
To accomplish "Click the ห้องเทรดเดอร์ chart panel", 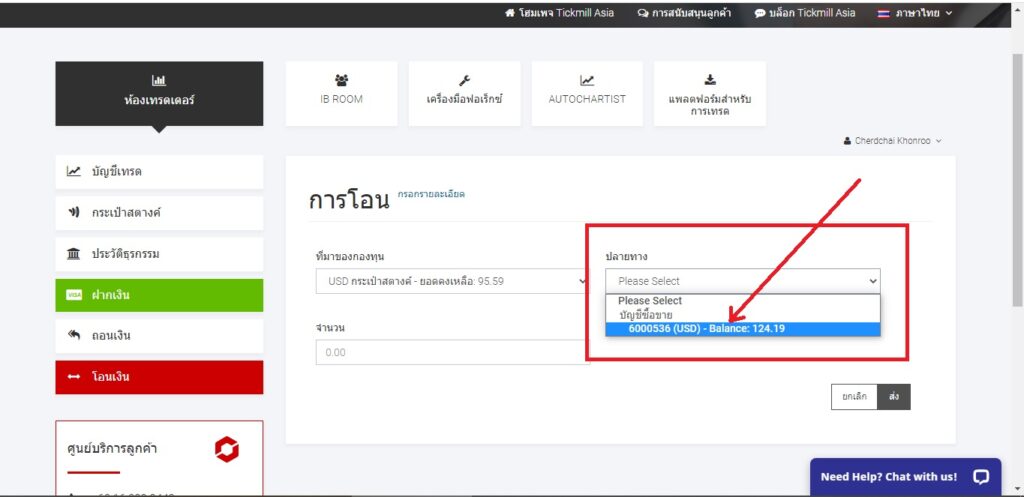I will tap(159, 93).
